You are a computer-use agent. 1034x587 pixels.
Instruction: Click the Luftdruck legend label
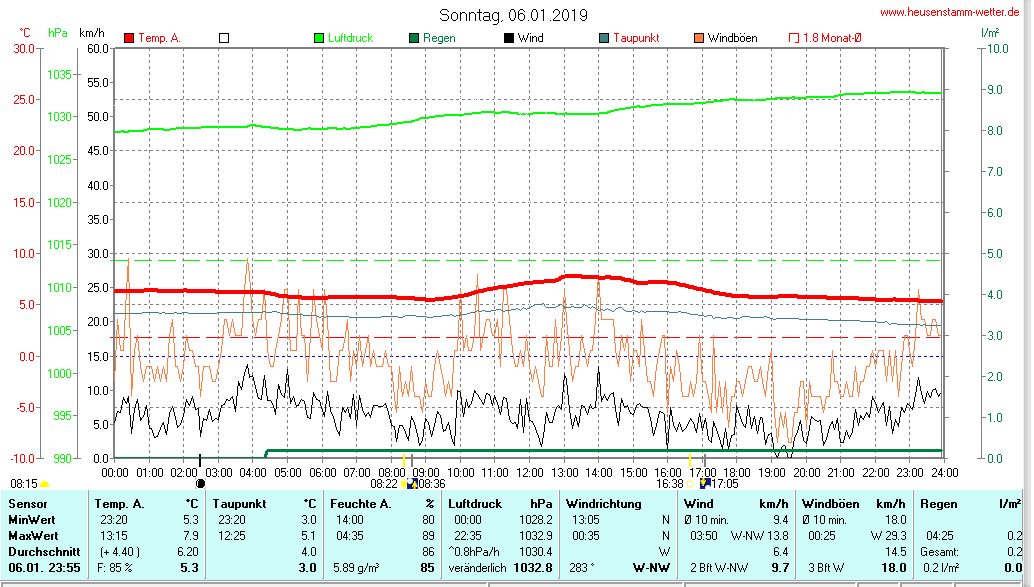click(350, 38)
